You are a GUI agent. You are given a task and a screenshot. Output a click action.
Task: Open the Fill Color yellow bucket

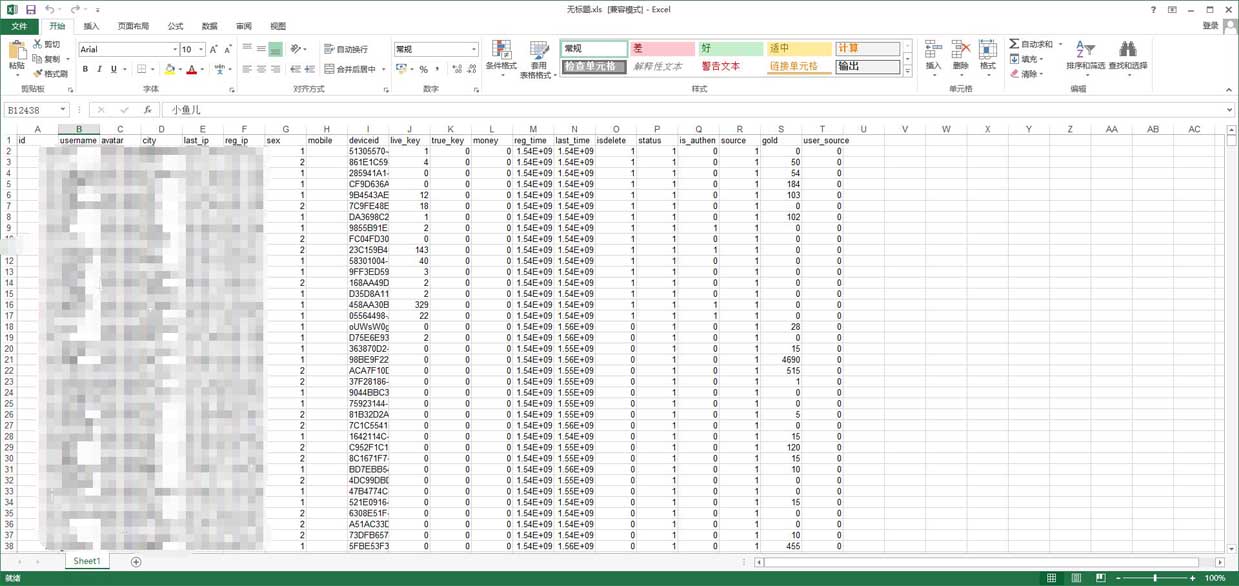tap(169, 69)
